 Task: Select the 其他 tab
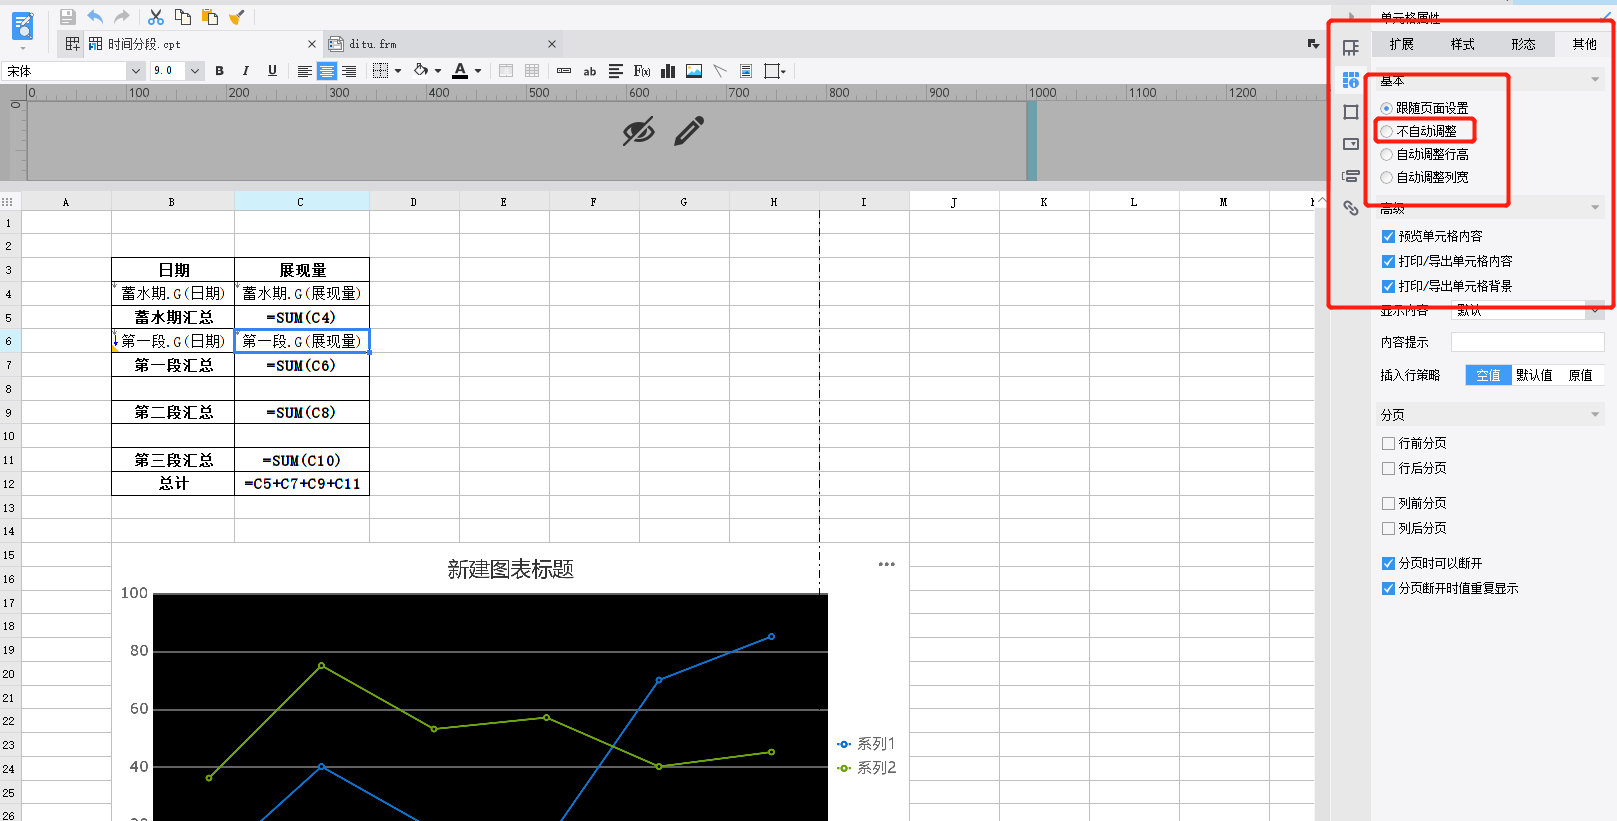point(1585,44)
